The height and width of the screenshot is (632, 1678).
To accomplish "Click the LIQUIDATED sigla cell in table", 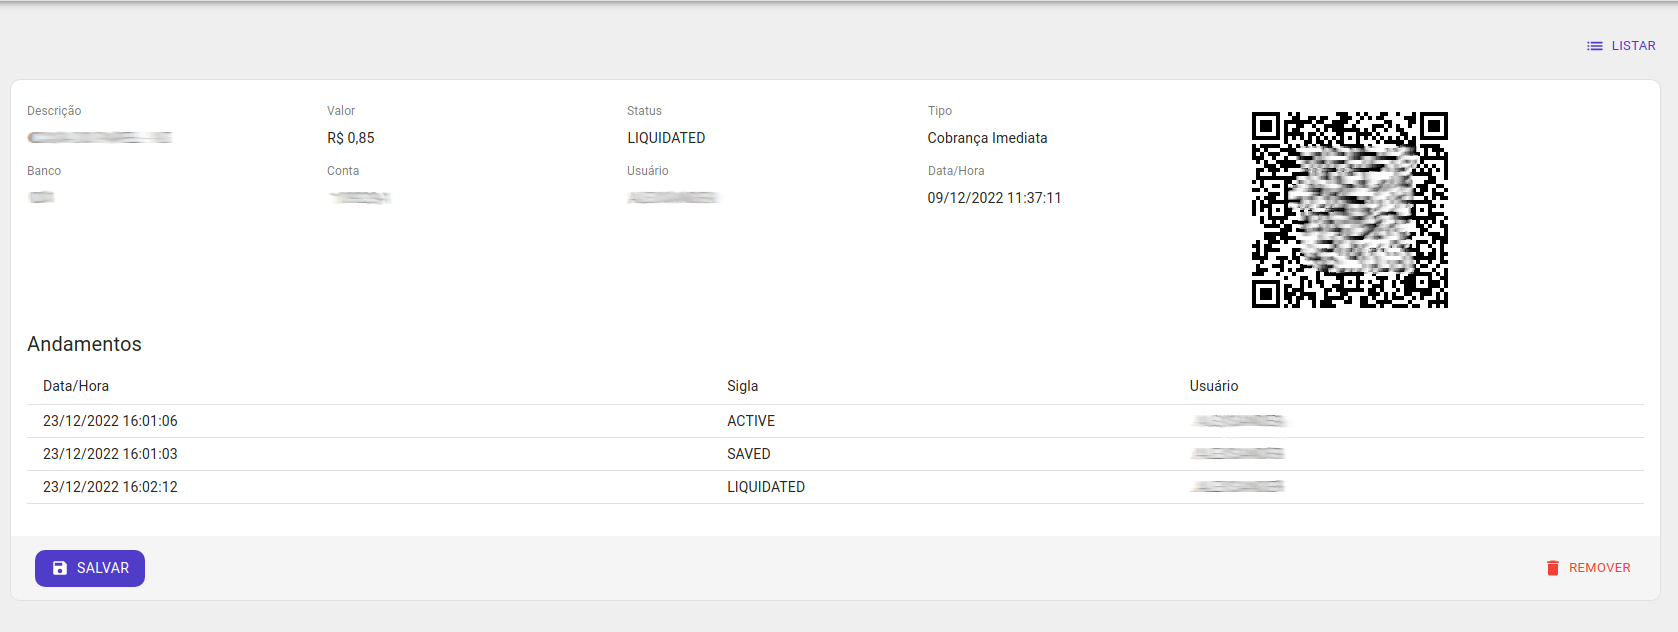I will (766, 487).
